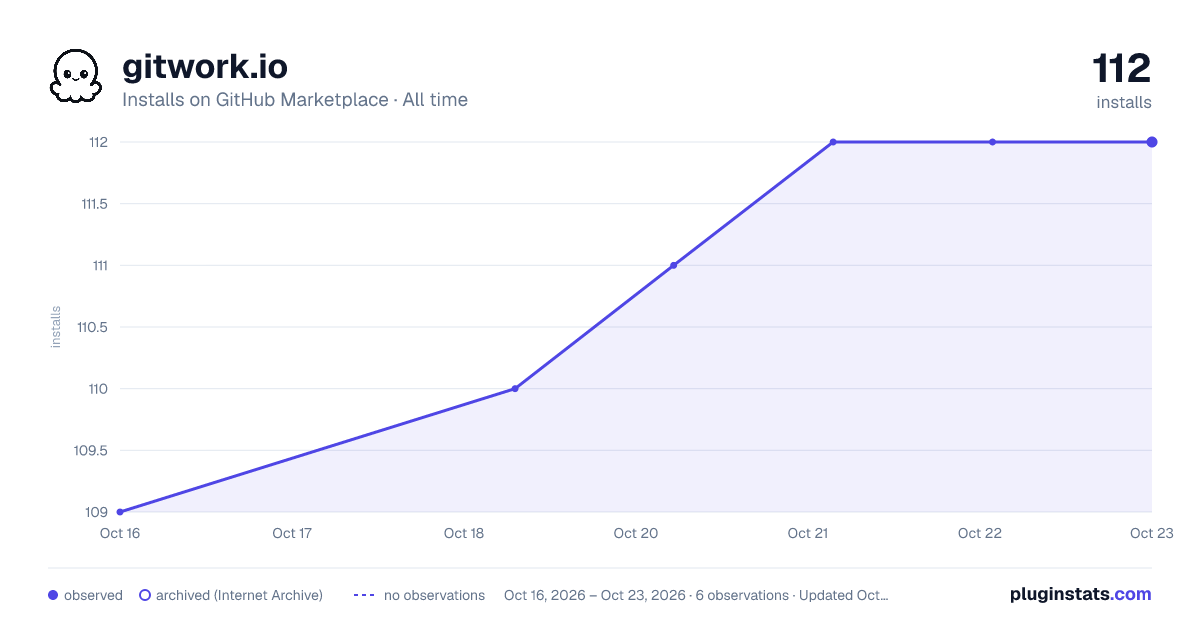Click the large 112 installs total
Image resolution: width=1200 pixels, height=630 pixels.
pyautogui.click(x=1122, y=69)
